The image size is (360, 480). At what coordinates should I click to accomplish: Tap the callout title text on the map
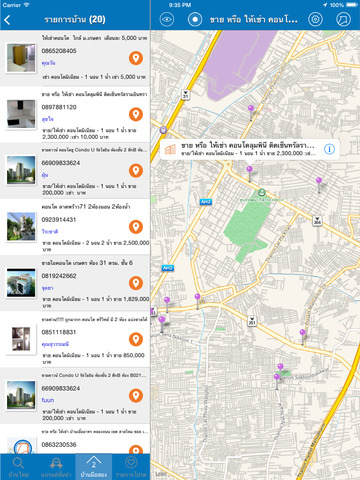tap(248, 146)
